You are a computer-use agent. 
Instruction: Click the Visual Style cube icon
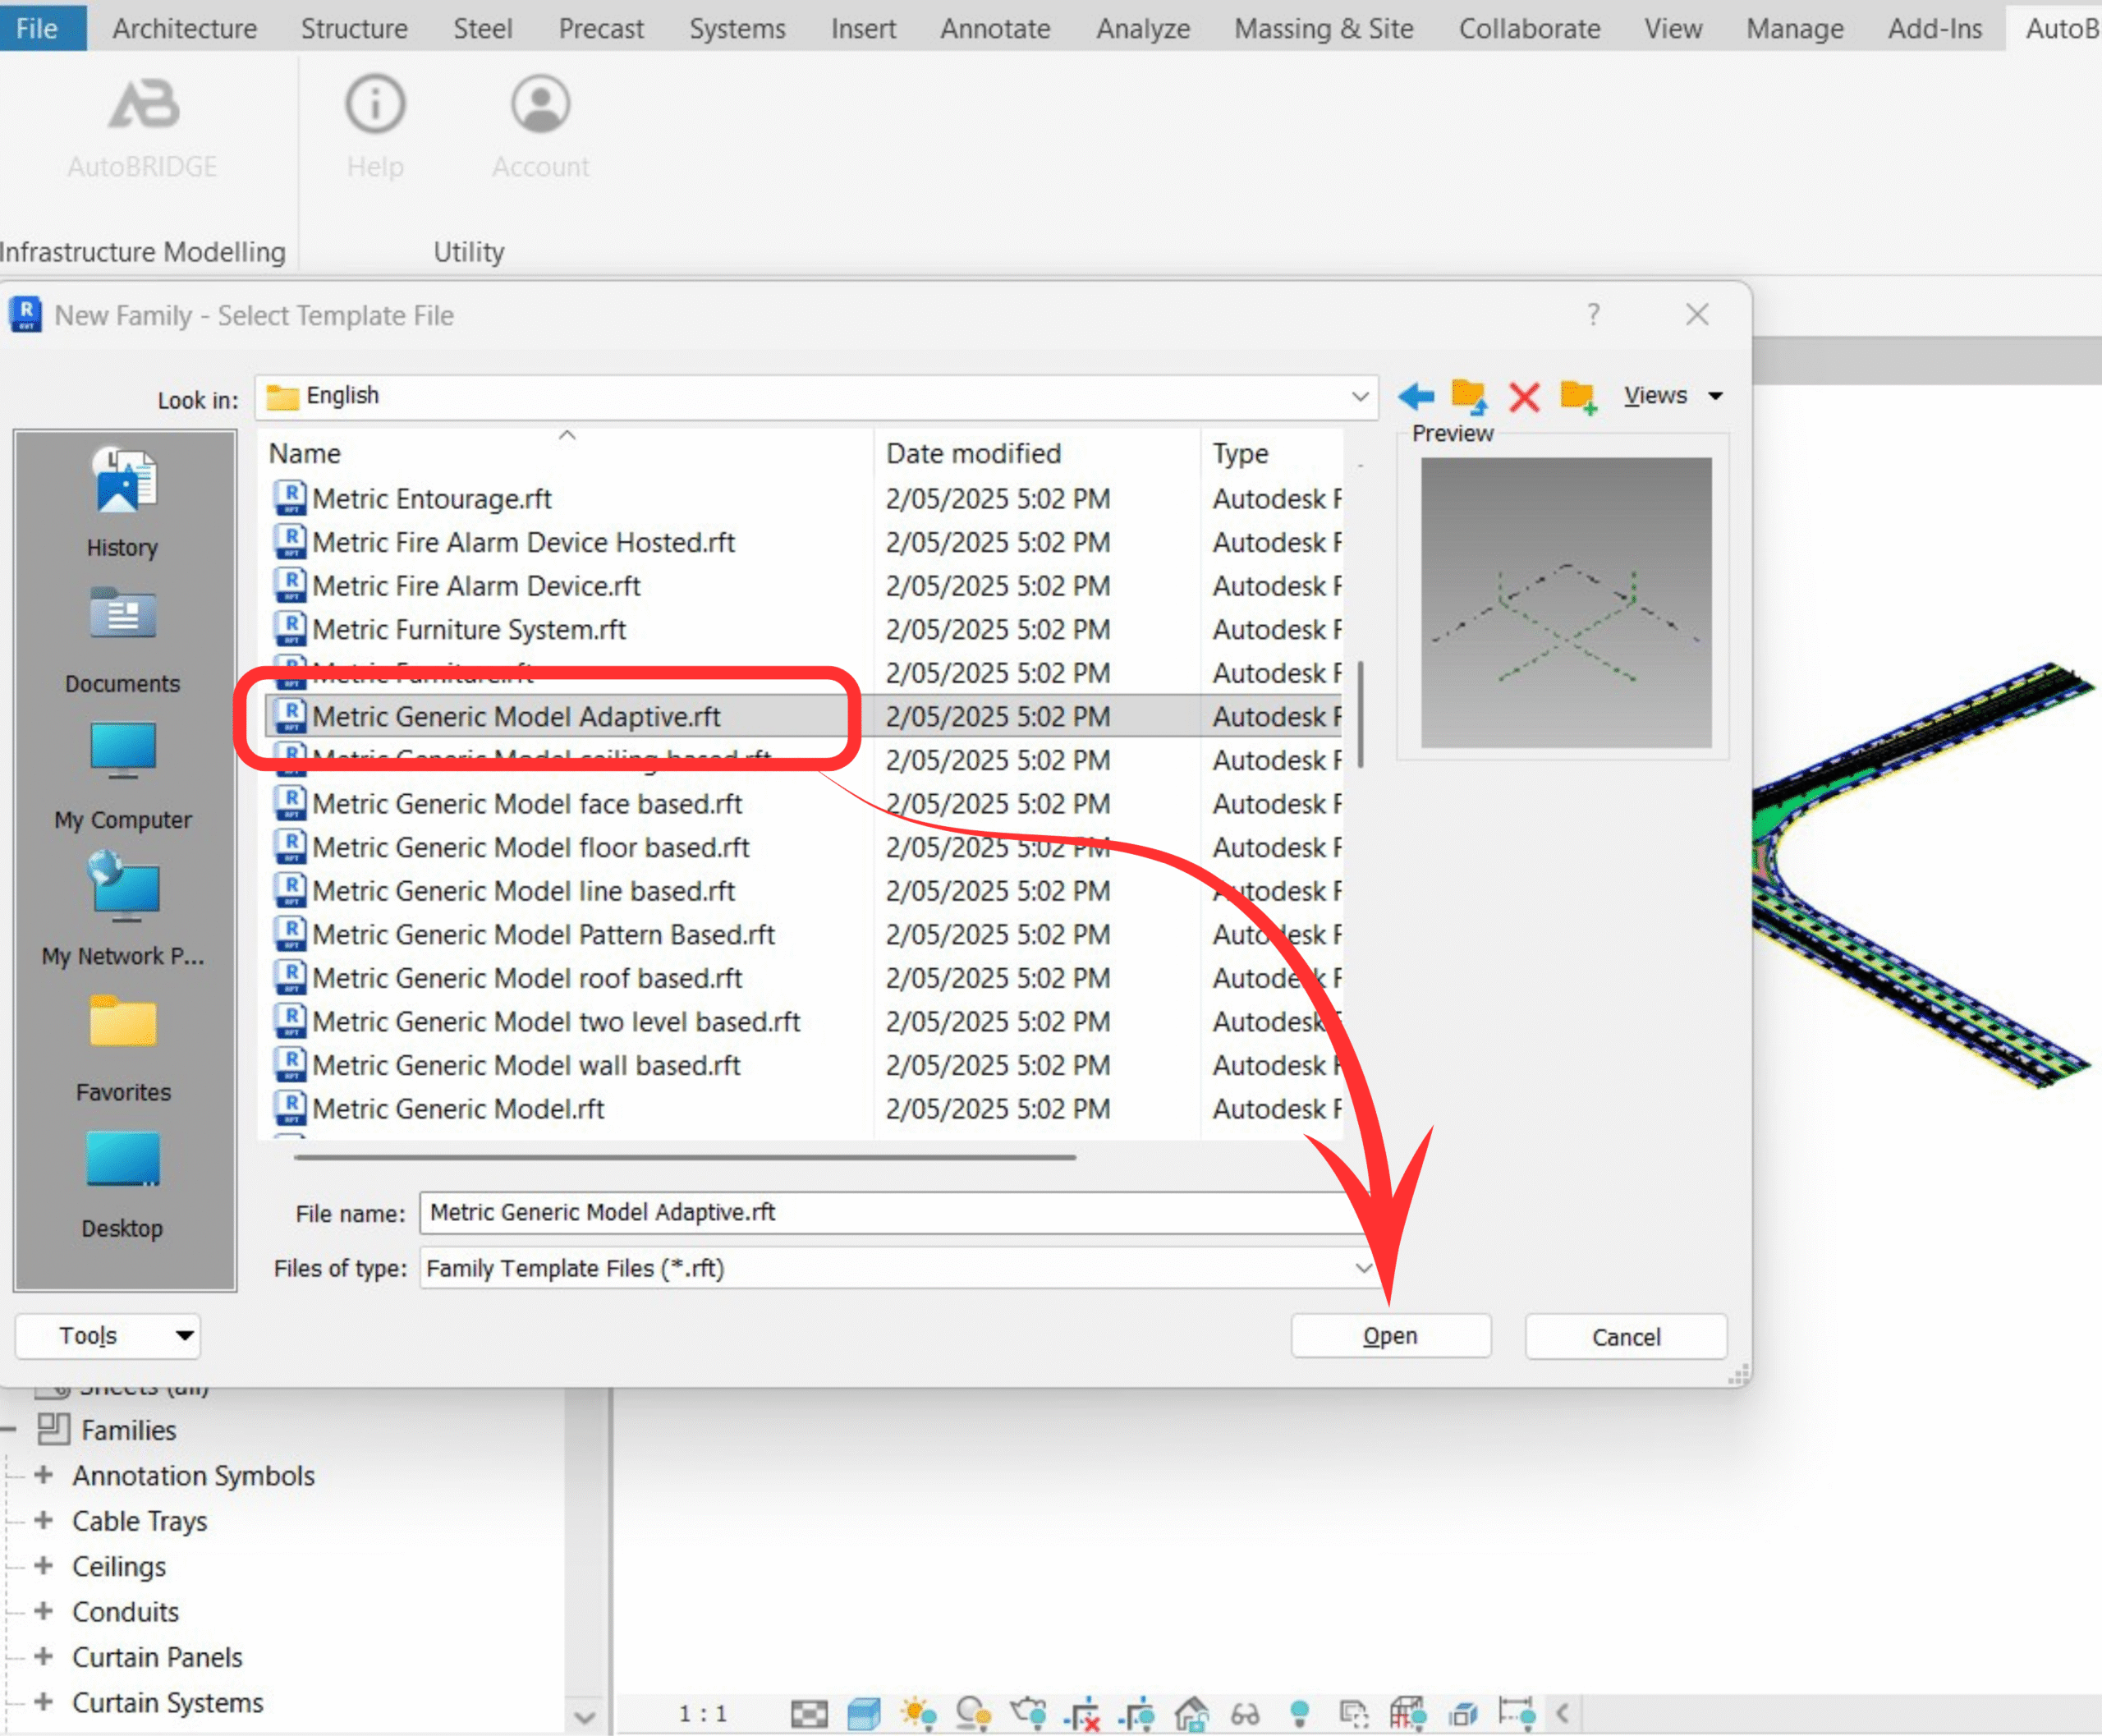863,1713
